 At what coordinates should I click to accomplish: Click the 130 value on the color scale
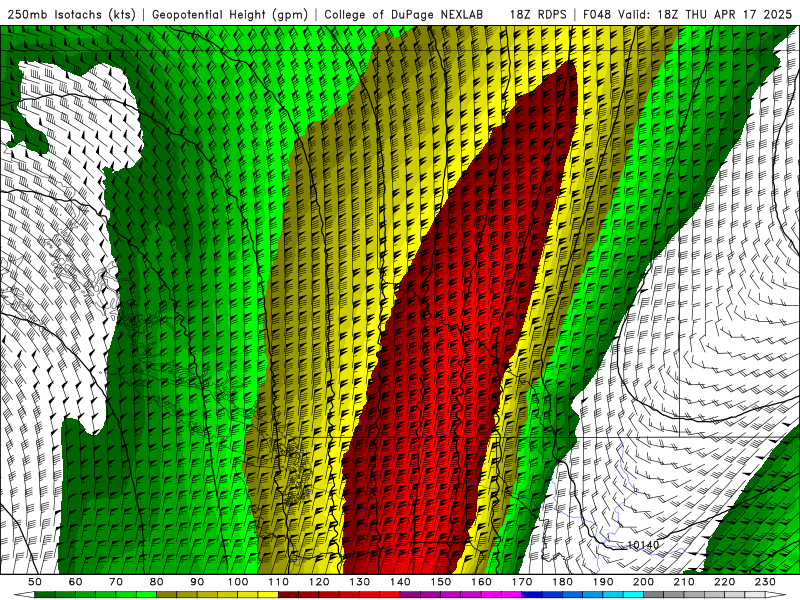360,582
